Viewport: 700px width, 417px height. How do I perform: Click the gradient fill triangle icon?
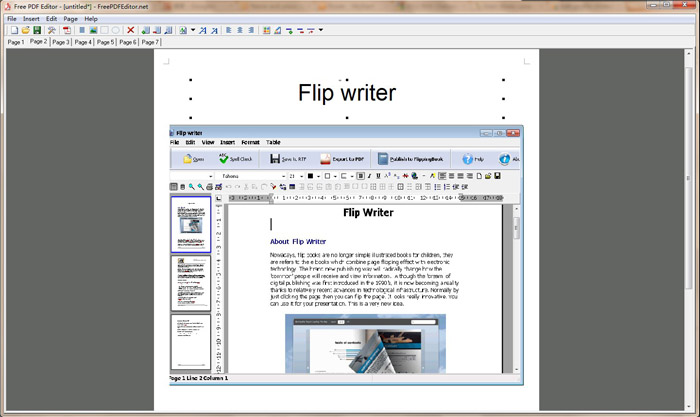pyautogui.click(x=278, y=30)
